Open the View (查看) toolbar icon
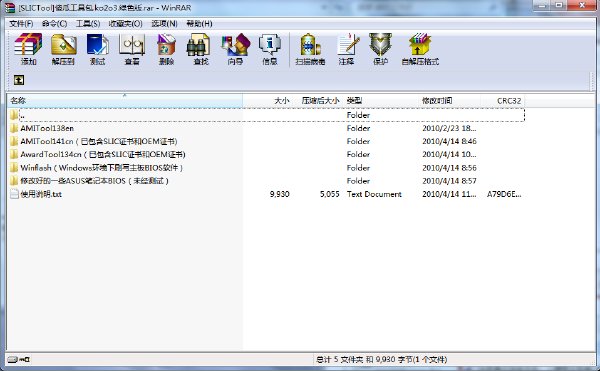Image resolution: width=600 pixels, height=371 pixels. click(x=132, y=49)
